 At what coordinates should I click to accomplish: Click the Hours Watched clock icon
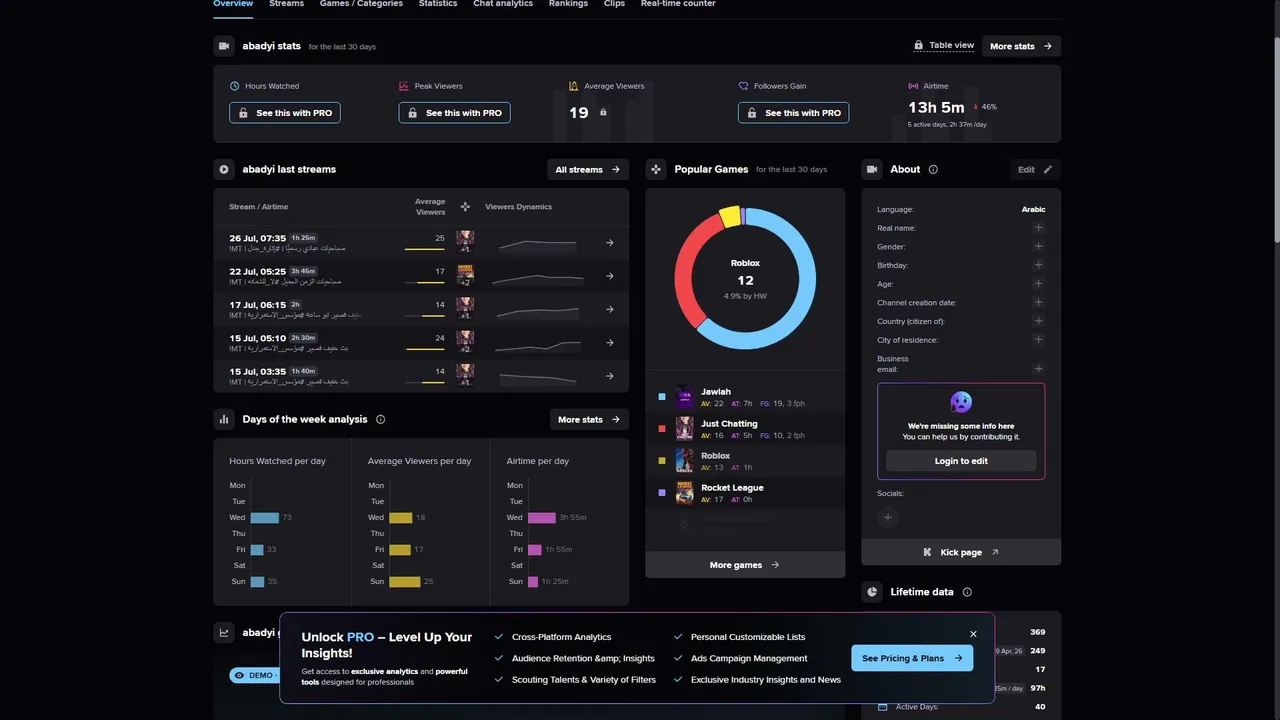(x=235, y=86)
